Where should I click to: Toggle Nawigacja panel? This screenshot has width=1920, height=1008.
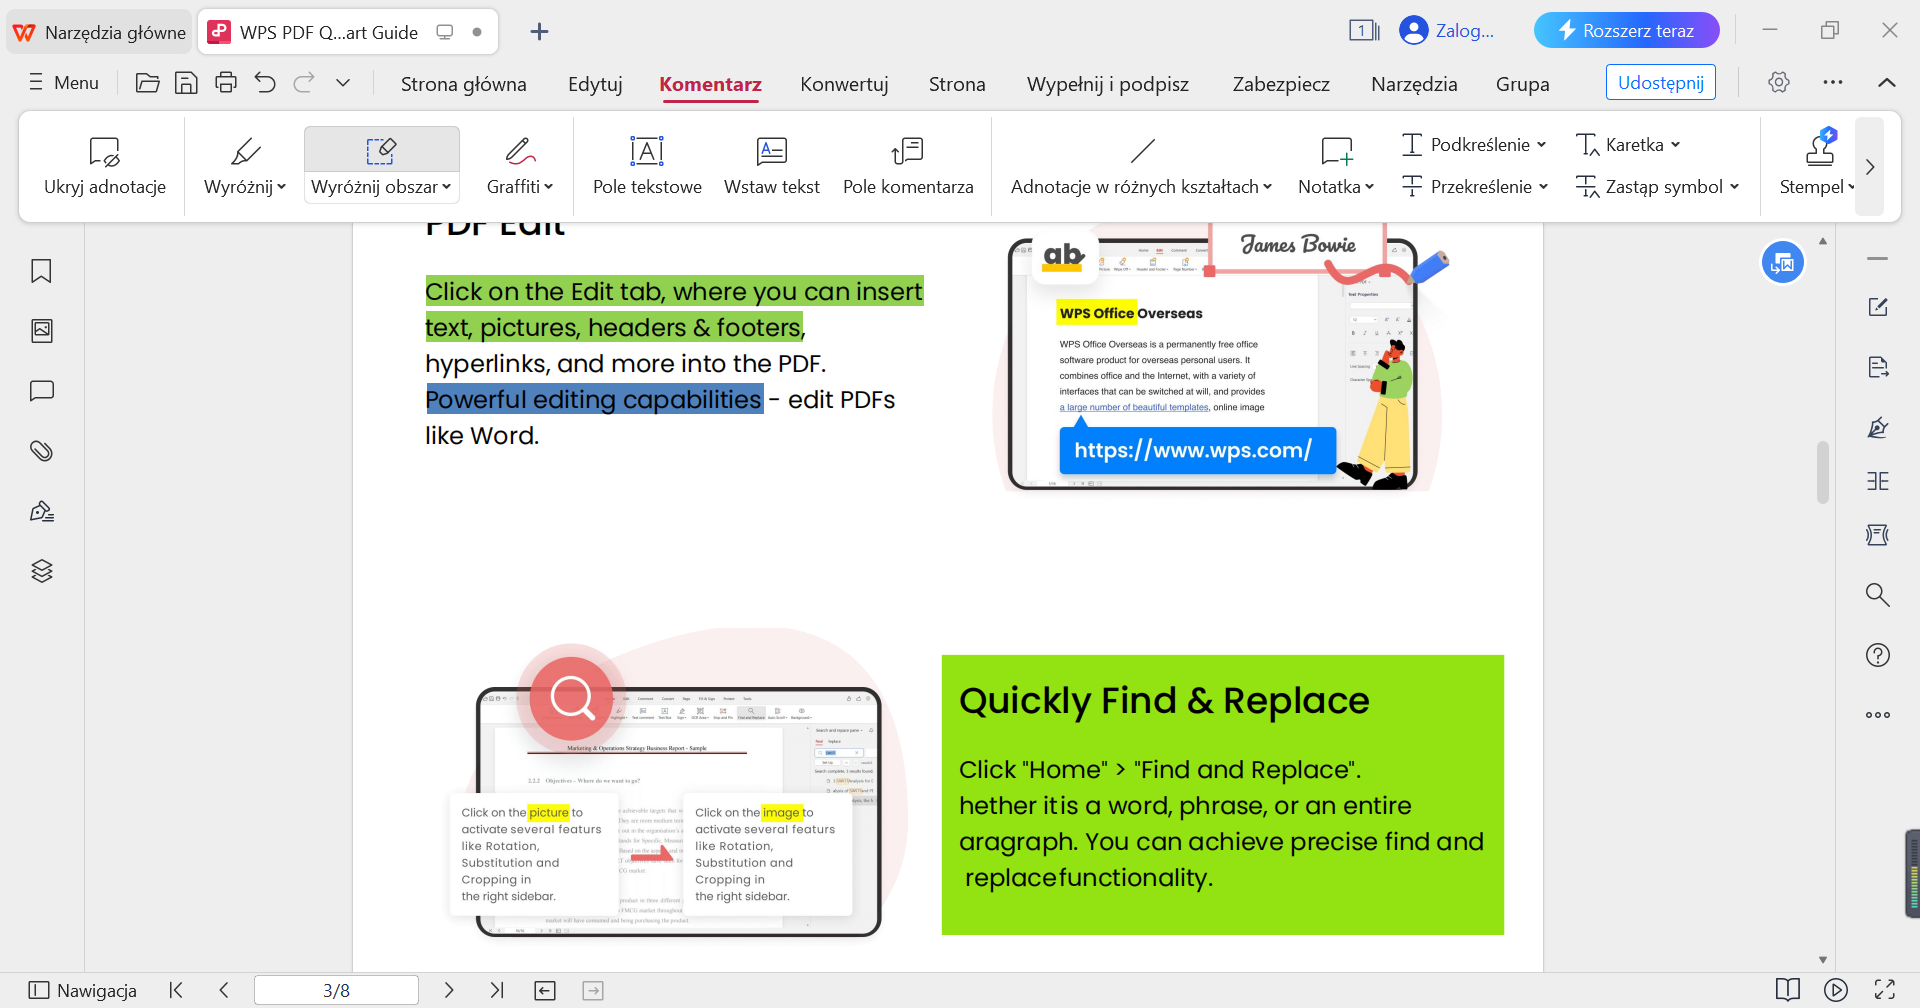click(83, 990)
